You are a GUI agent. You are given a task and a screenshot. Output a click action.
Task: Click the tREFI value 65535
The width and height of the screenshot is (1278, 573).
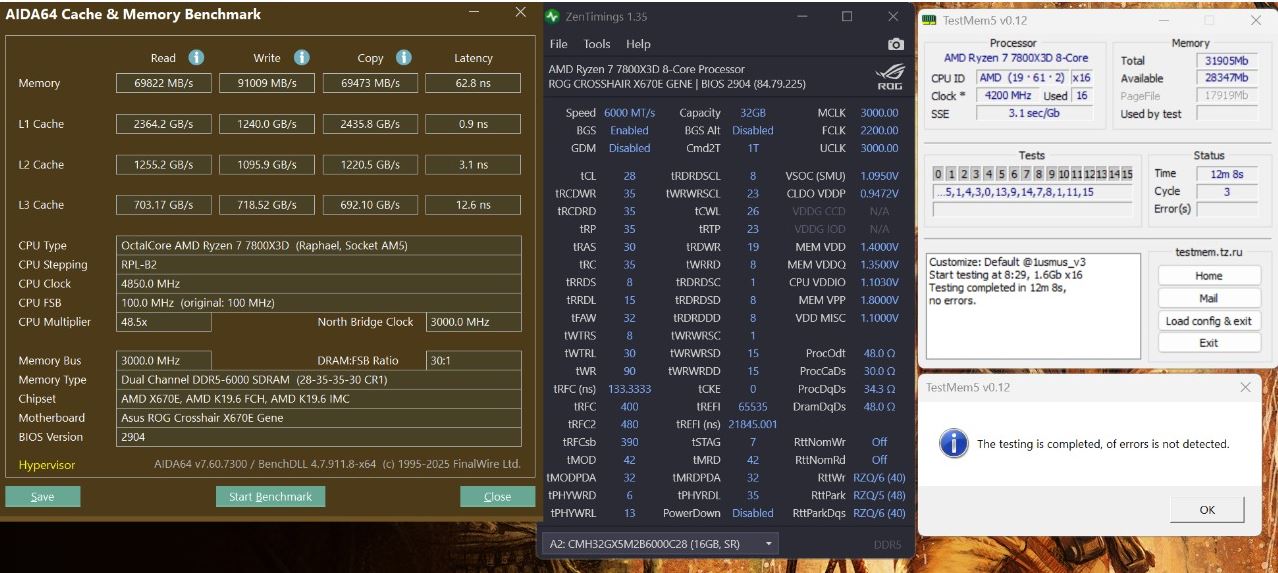point(752,408)
